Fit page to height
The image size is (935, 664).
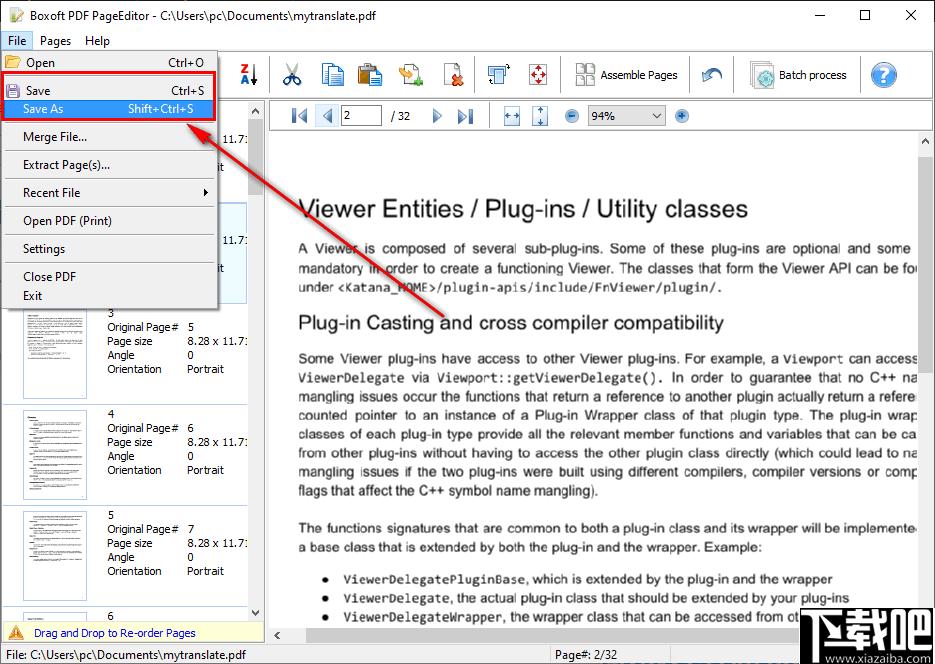point(540,116)
